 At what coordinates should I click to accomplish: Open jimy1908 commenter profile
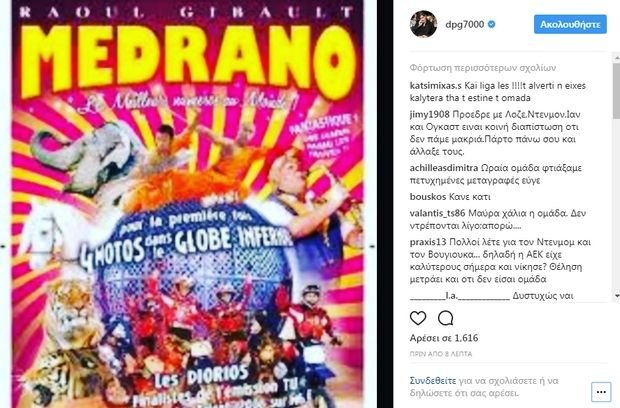point(430,115)
